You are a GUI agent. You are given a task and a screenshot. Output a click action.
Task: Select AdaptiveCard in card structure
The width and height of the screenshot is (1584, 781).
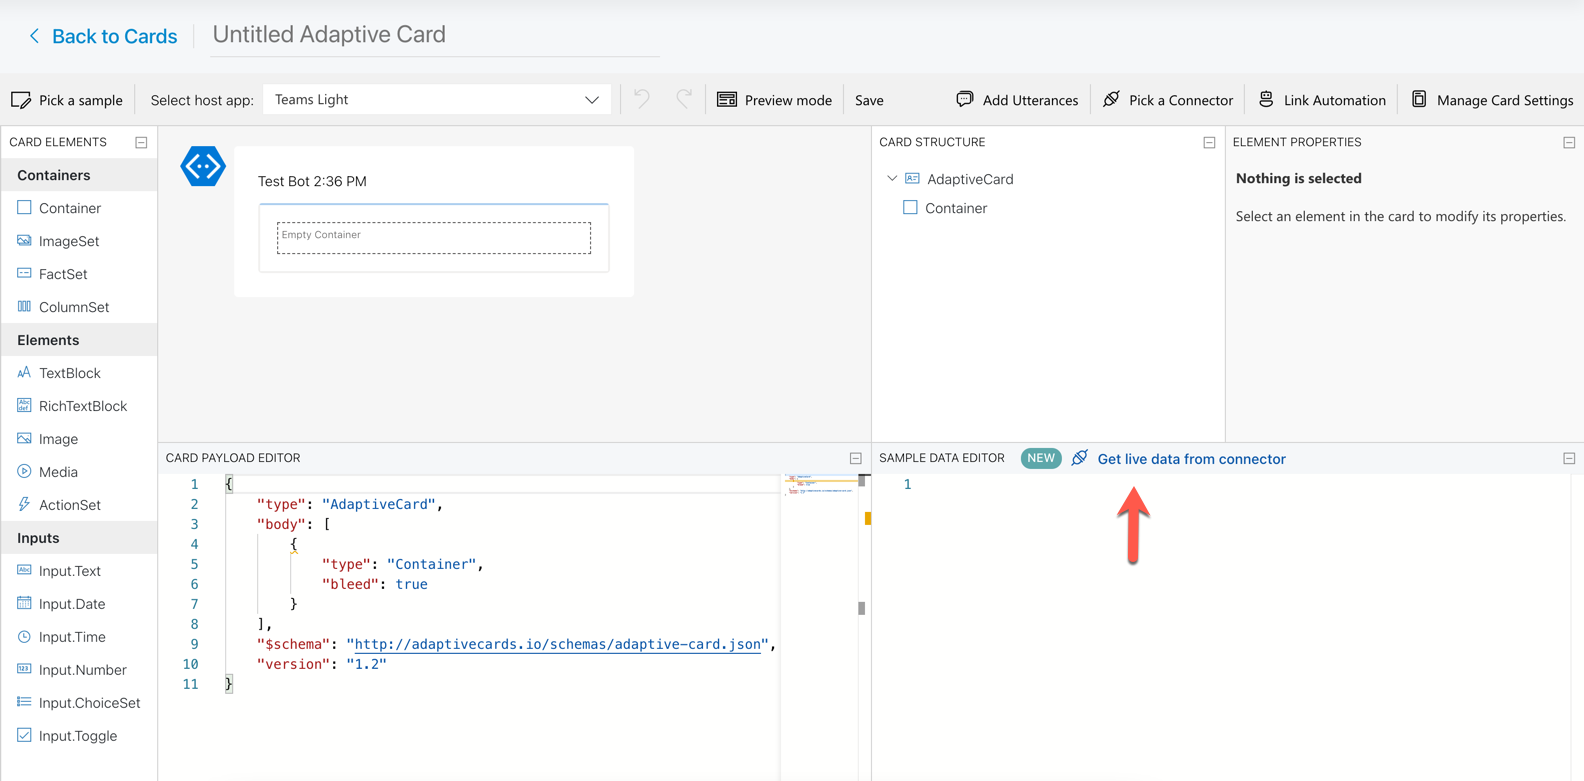[969, 179]
